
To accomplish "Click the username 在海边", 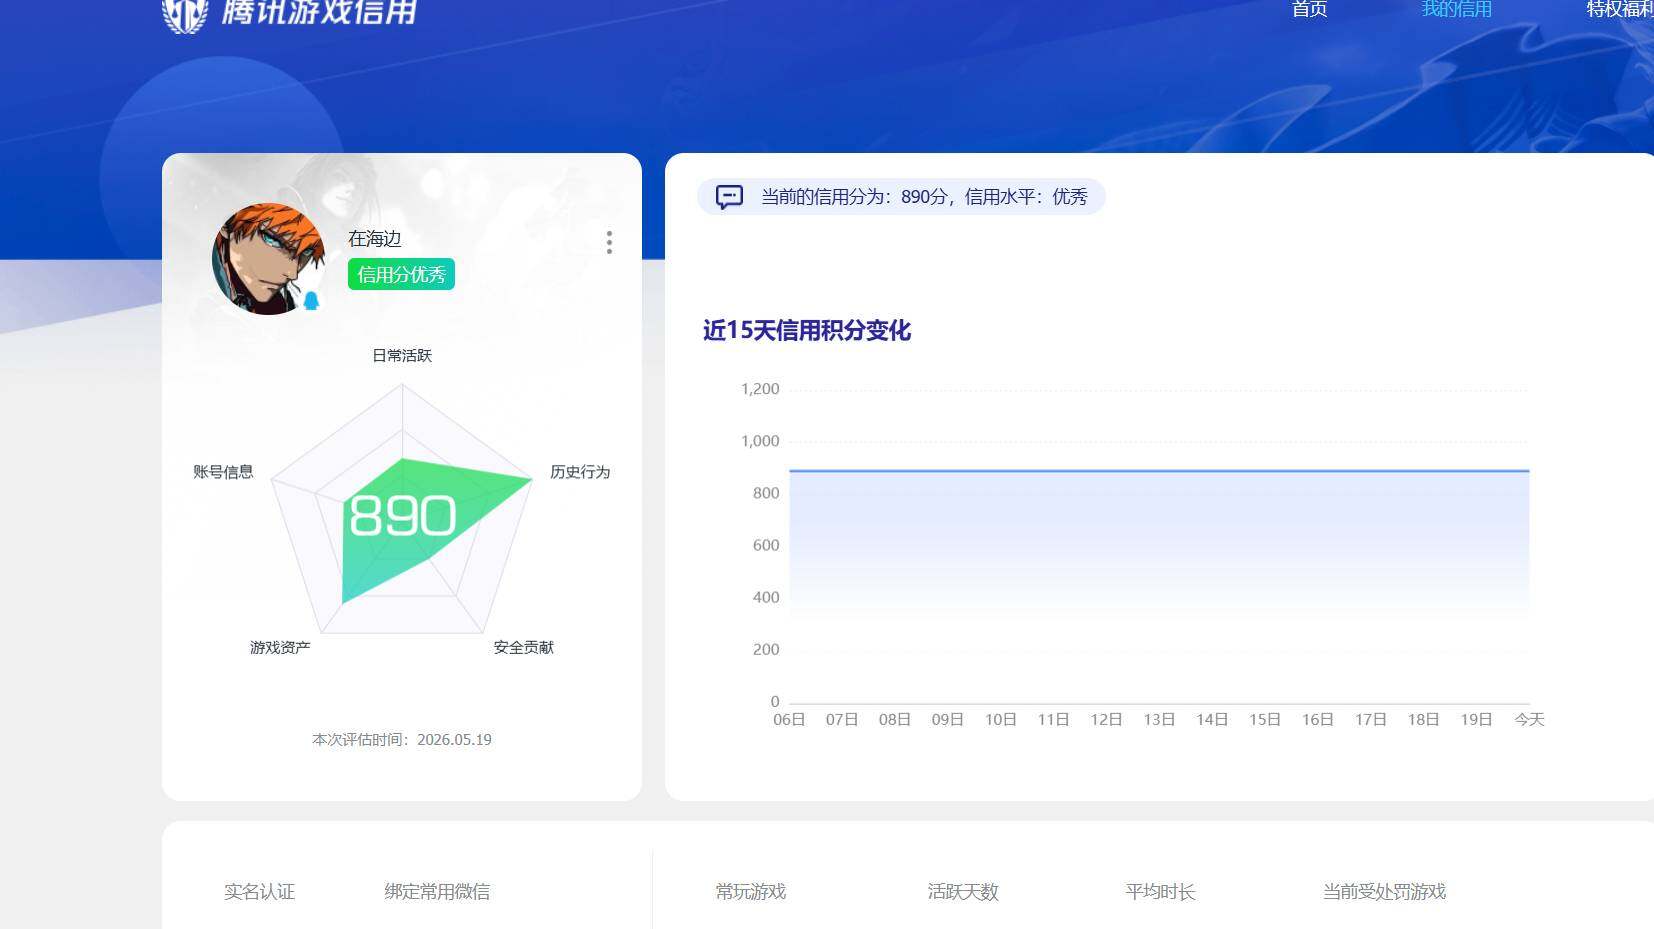I will click(374, 238).
